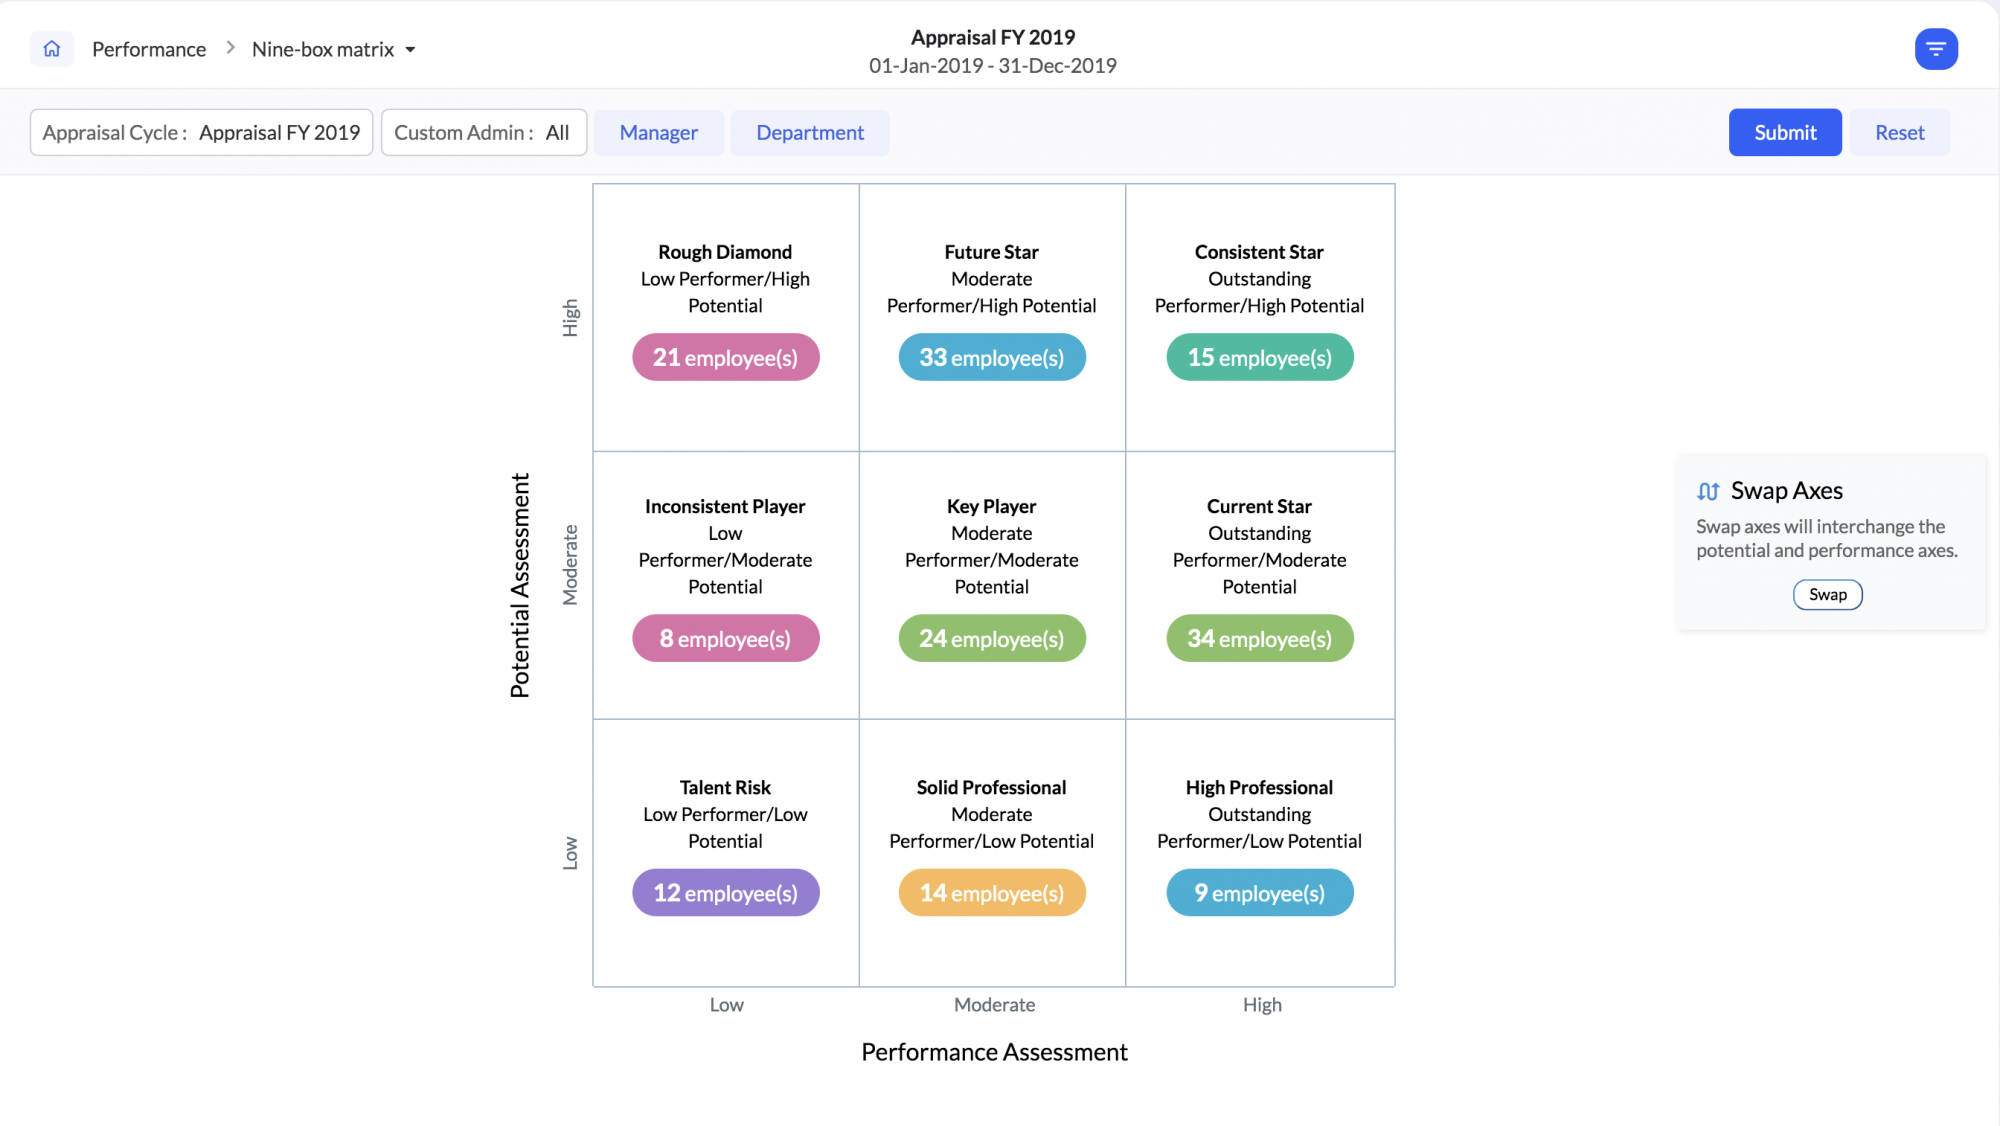Click Submit to confirm changes
The image size is (2000, 1126).
click(1784, 132)
